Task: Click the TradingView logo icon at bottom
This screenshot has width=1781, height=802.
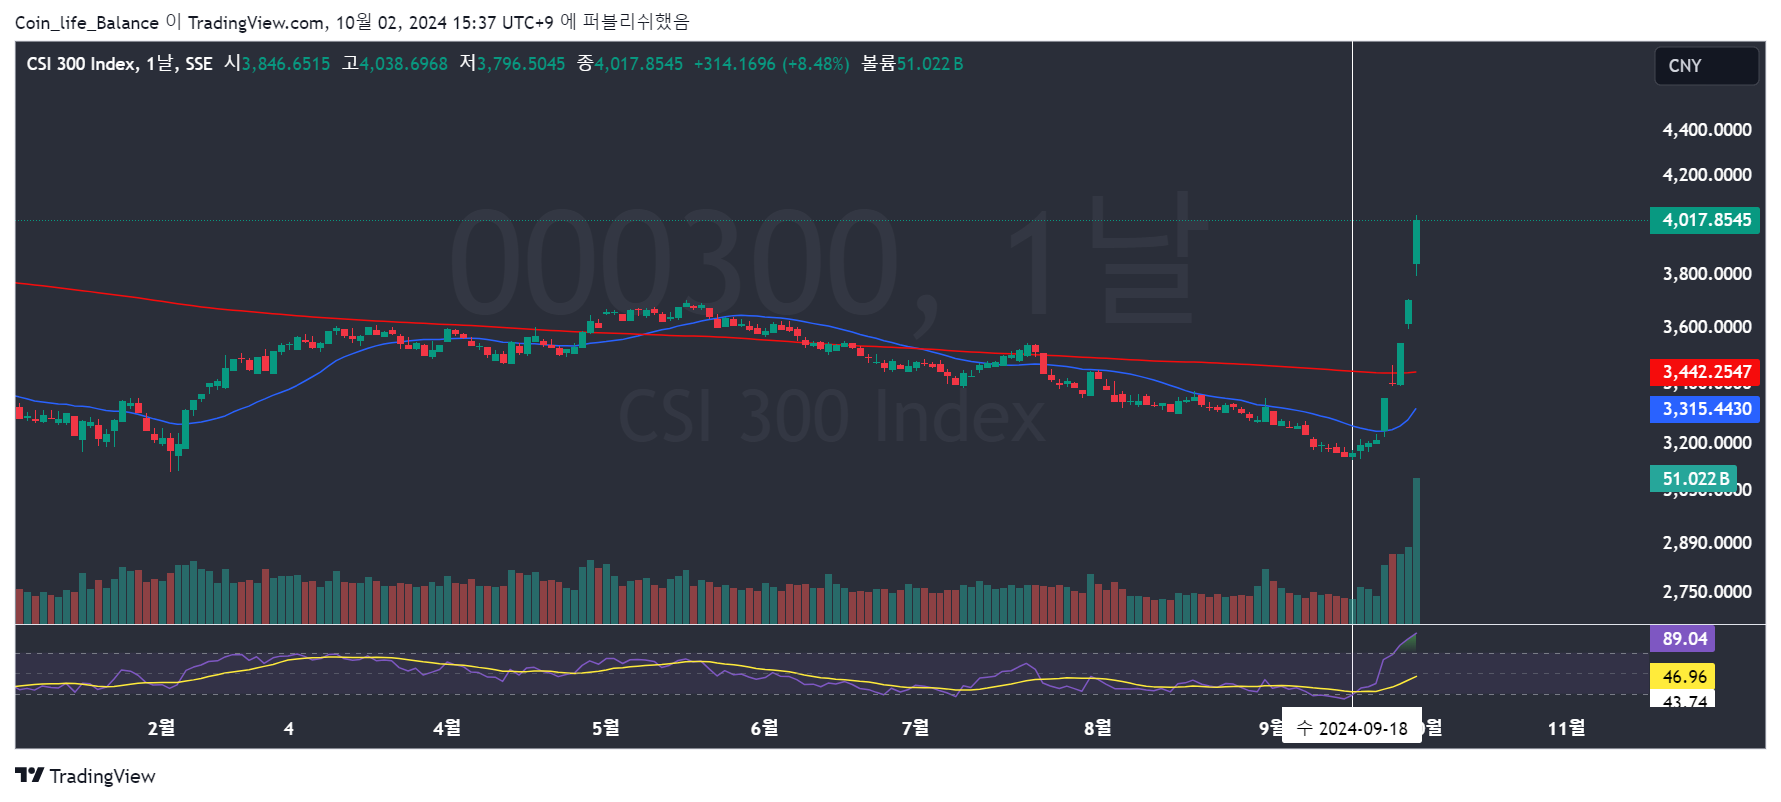Action: click(30, 775)
